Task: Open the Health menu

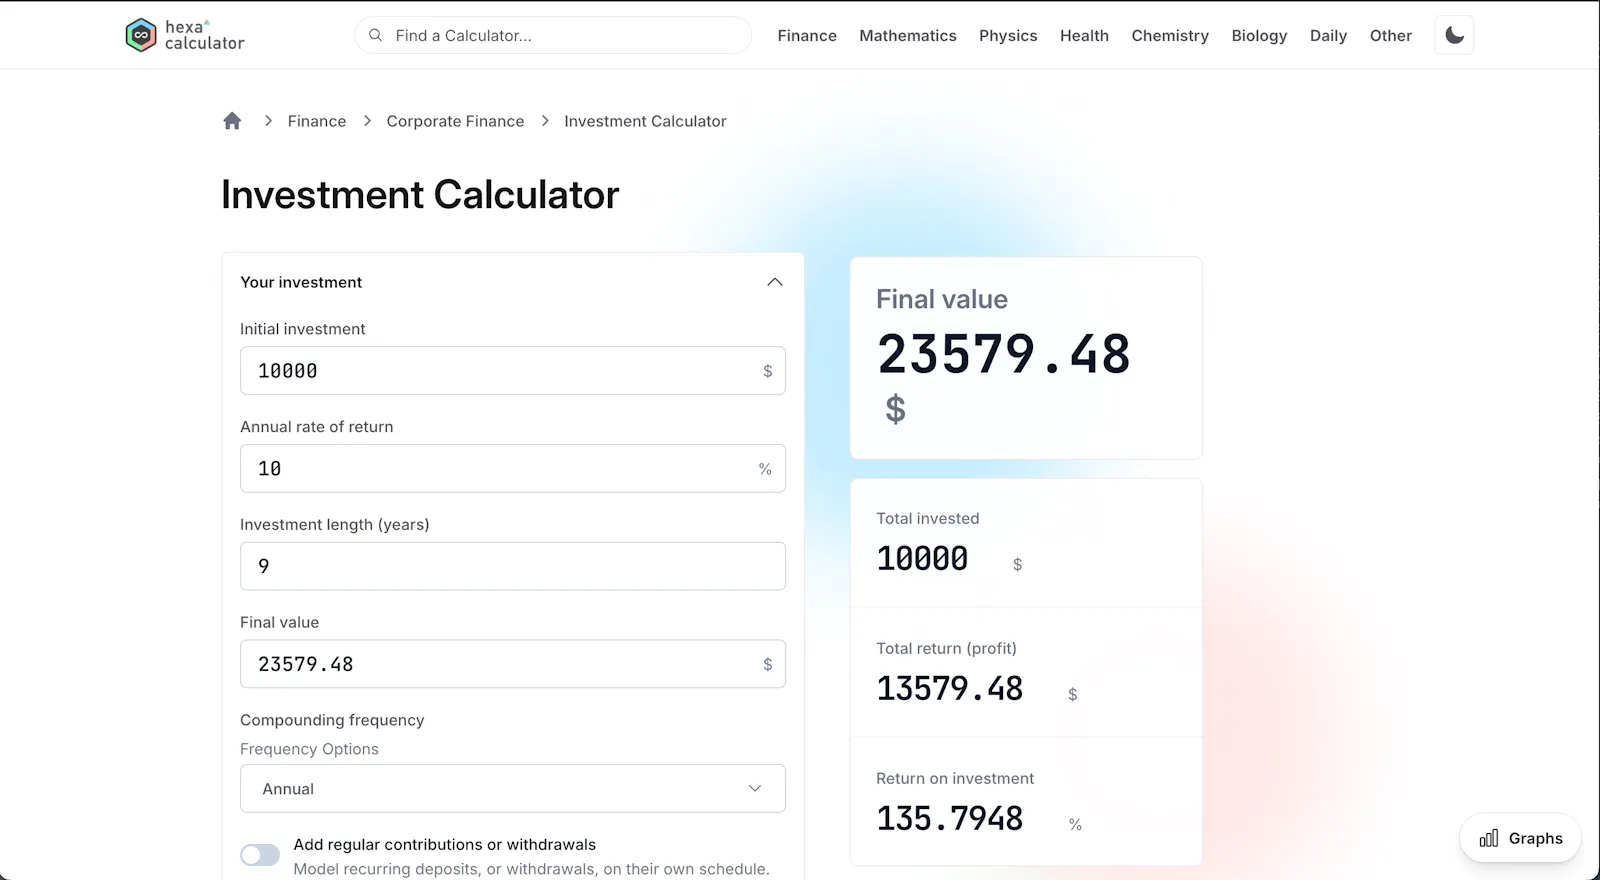Action: click(x=1084, y=35)
